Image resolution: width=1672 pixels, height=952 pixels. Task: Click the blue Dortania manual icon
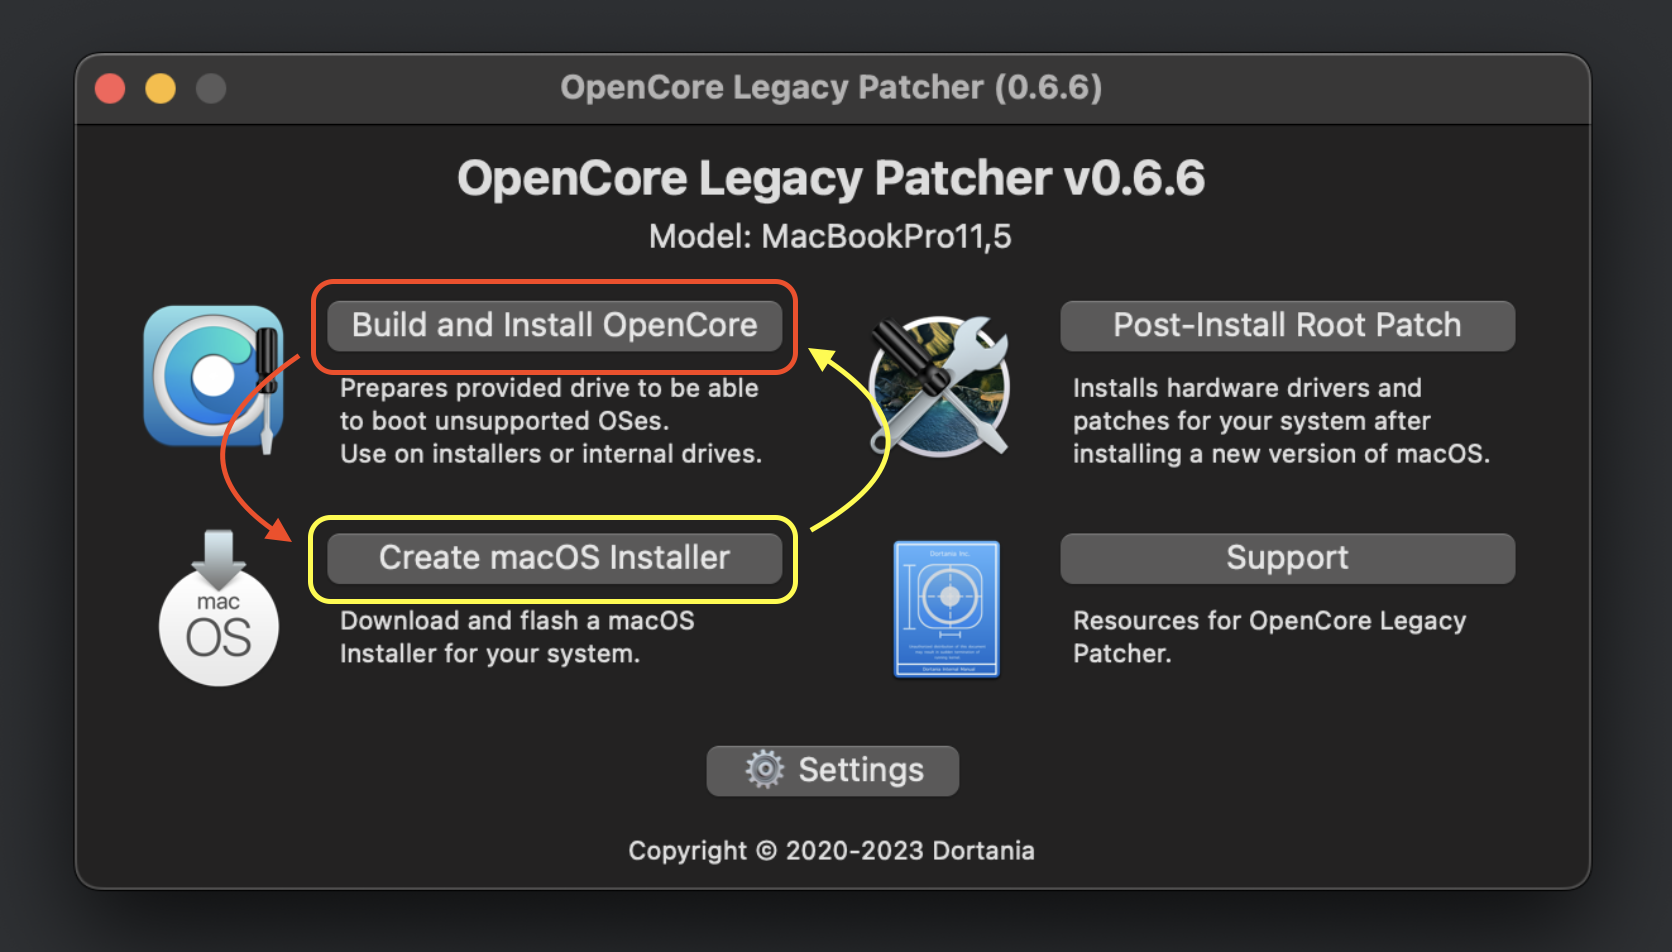click(946, 609)
